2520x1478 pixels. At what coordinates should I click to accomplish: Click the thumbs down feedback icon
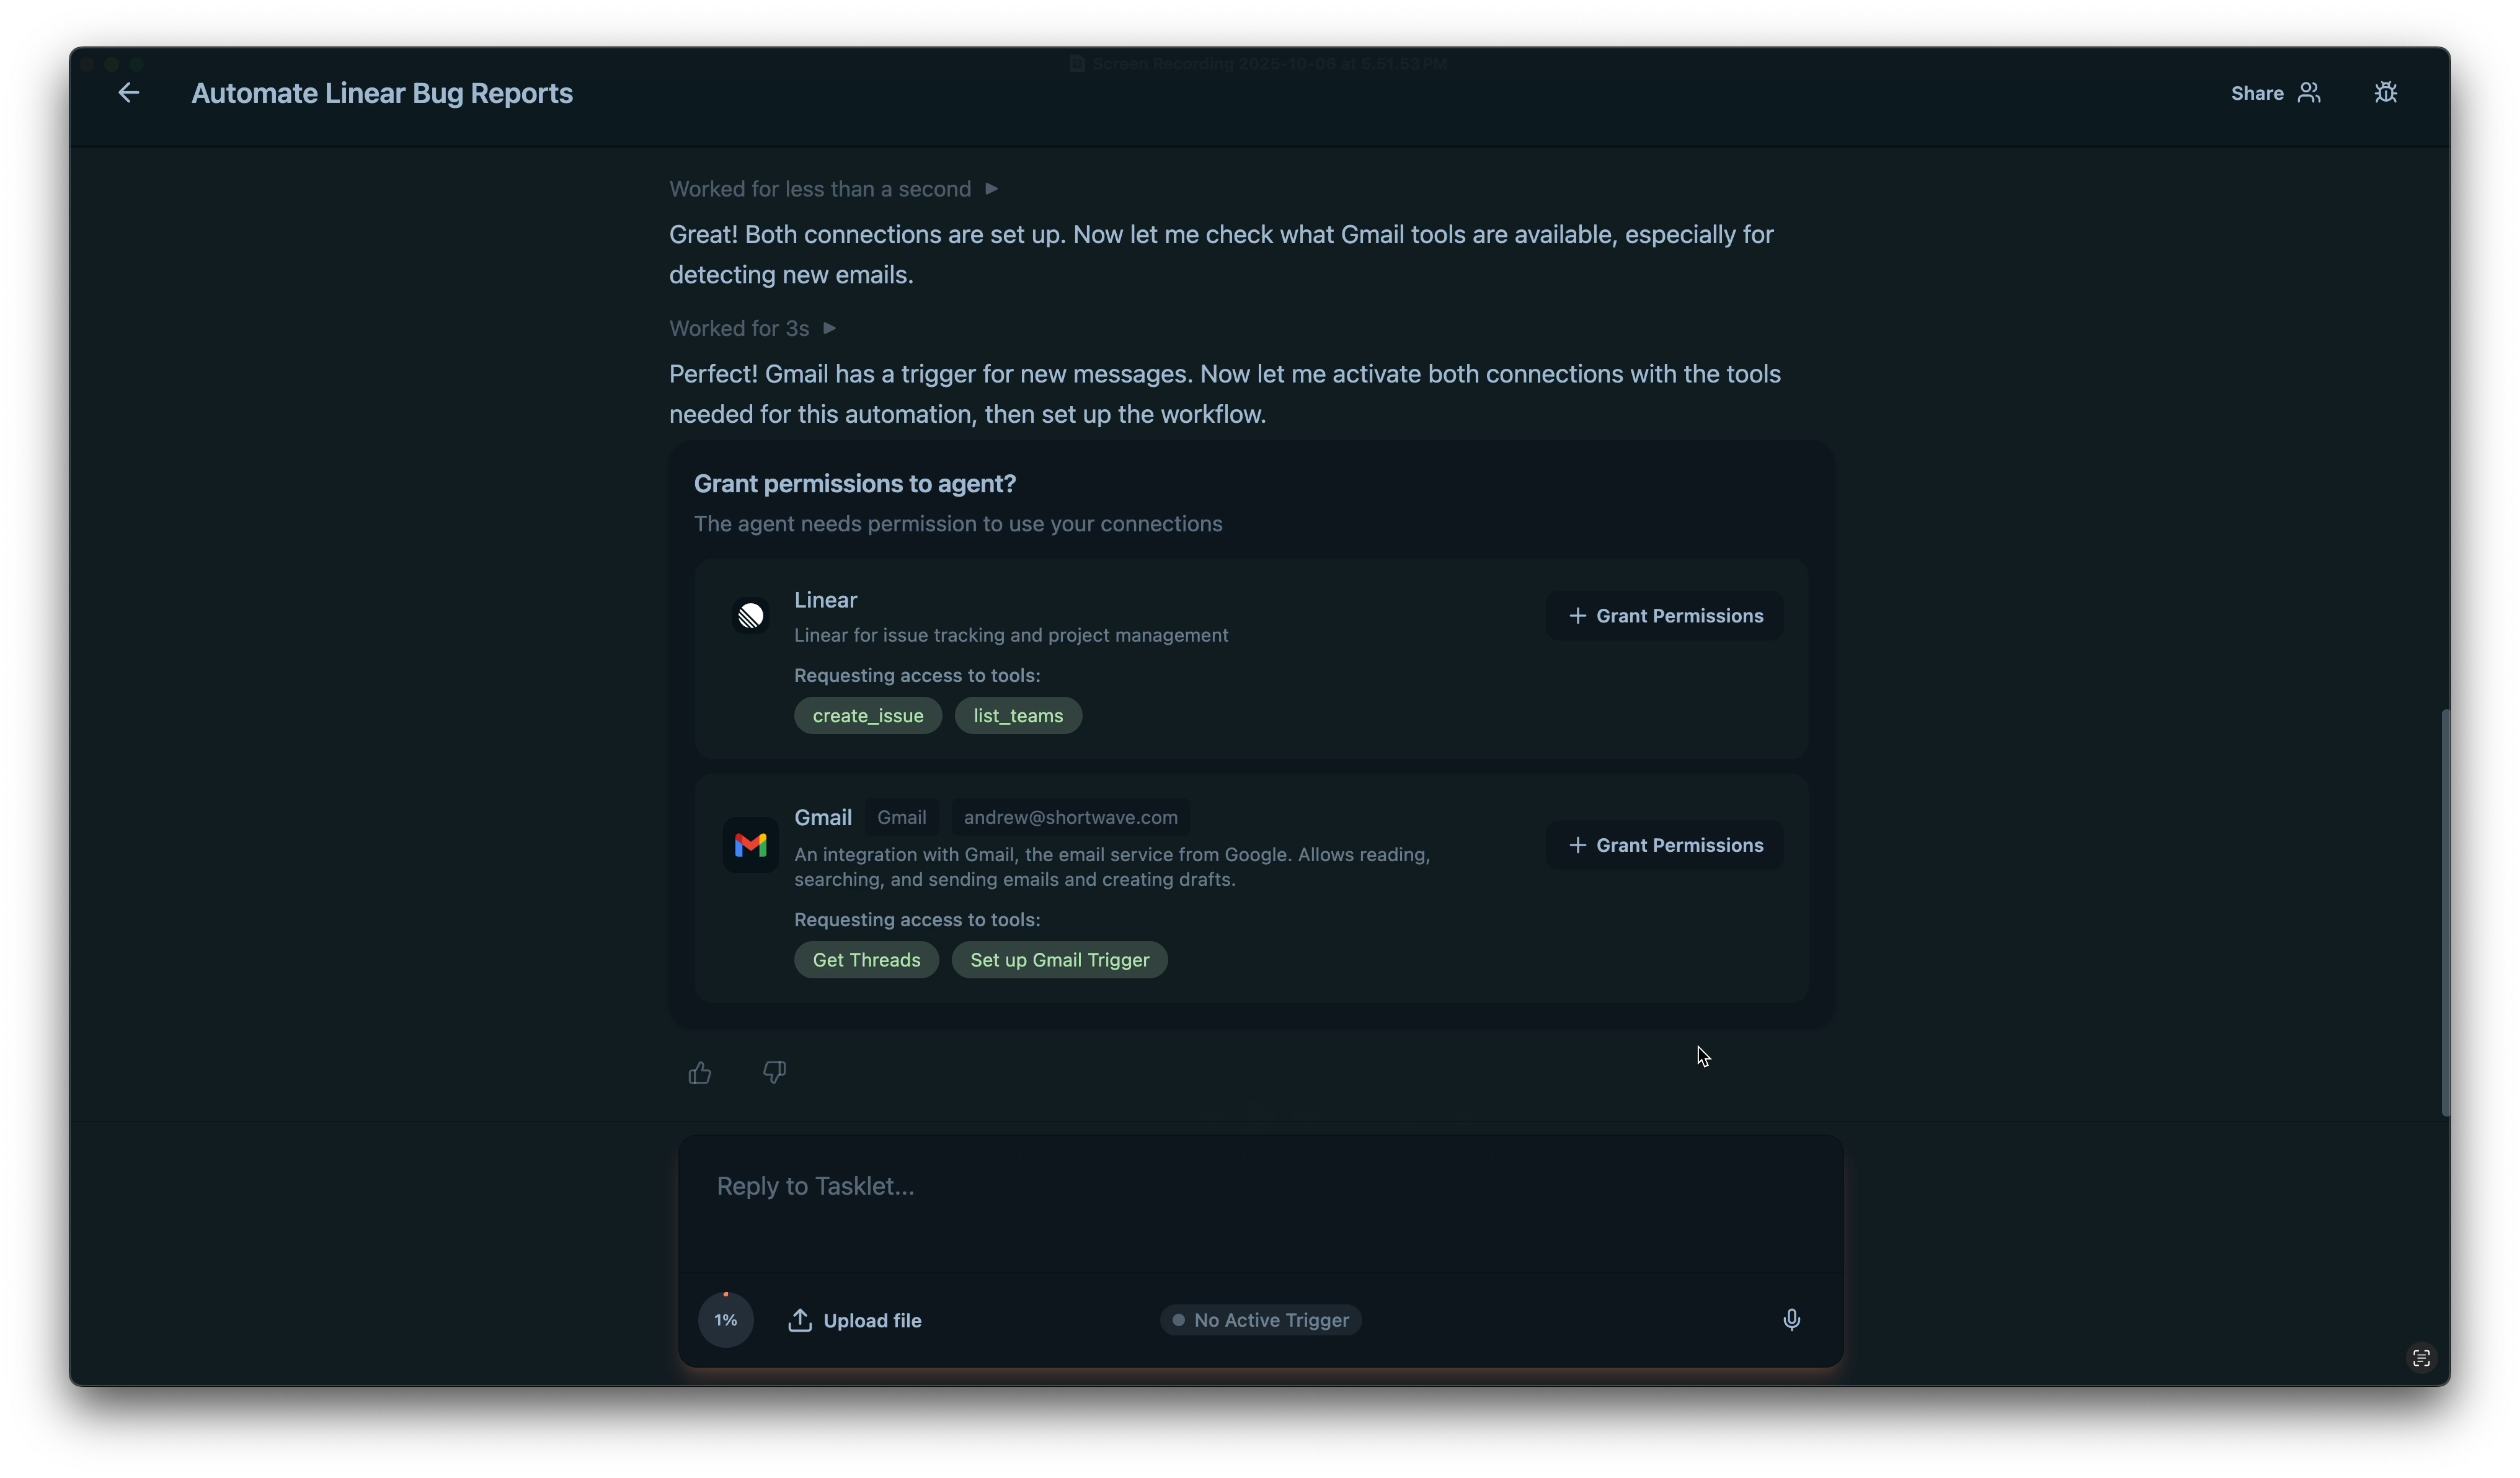tap(774, 1072)
